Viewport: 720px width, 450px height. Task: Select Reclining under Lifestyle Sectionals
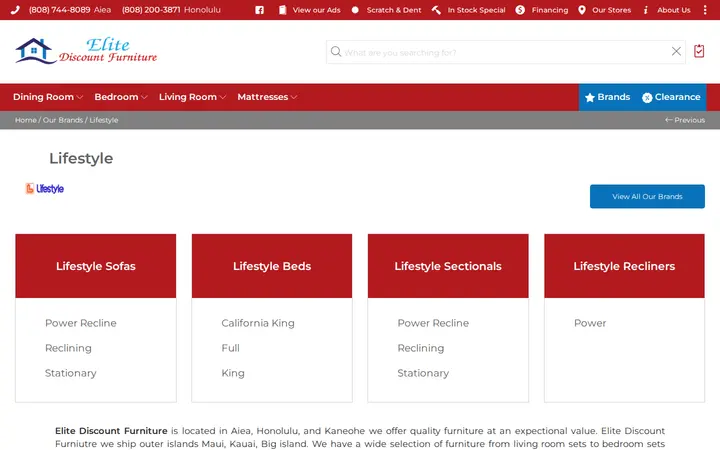pos(421,348)
